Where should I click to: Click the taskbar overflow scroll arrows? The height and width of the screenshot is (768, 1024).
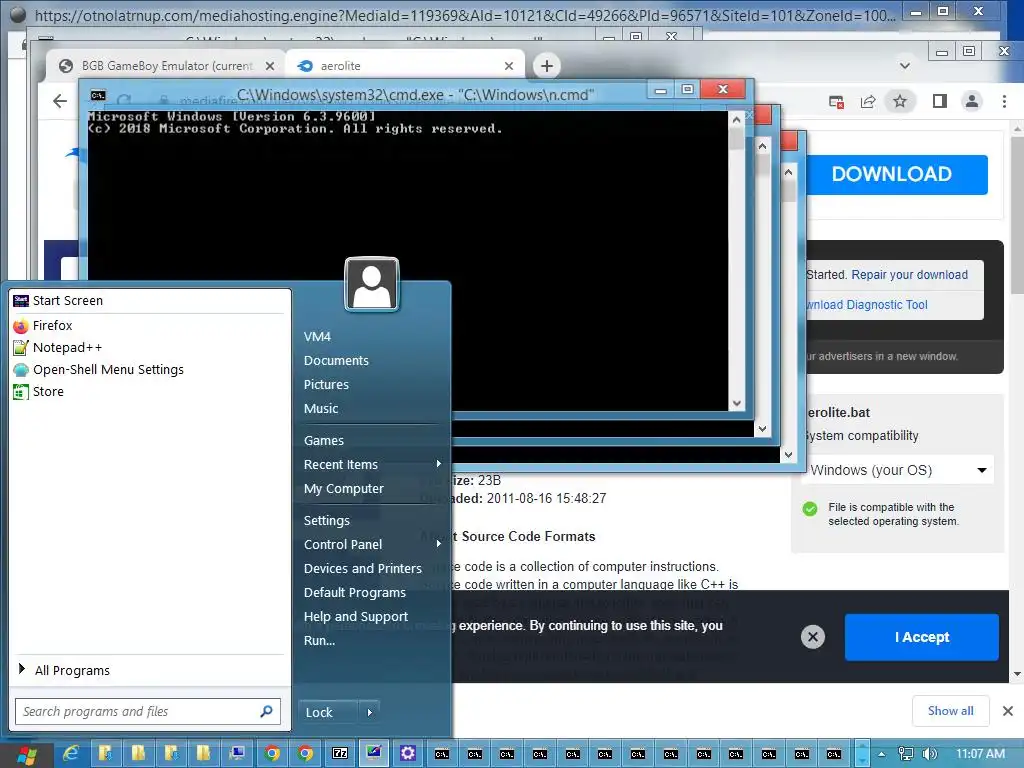862,754
